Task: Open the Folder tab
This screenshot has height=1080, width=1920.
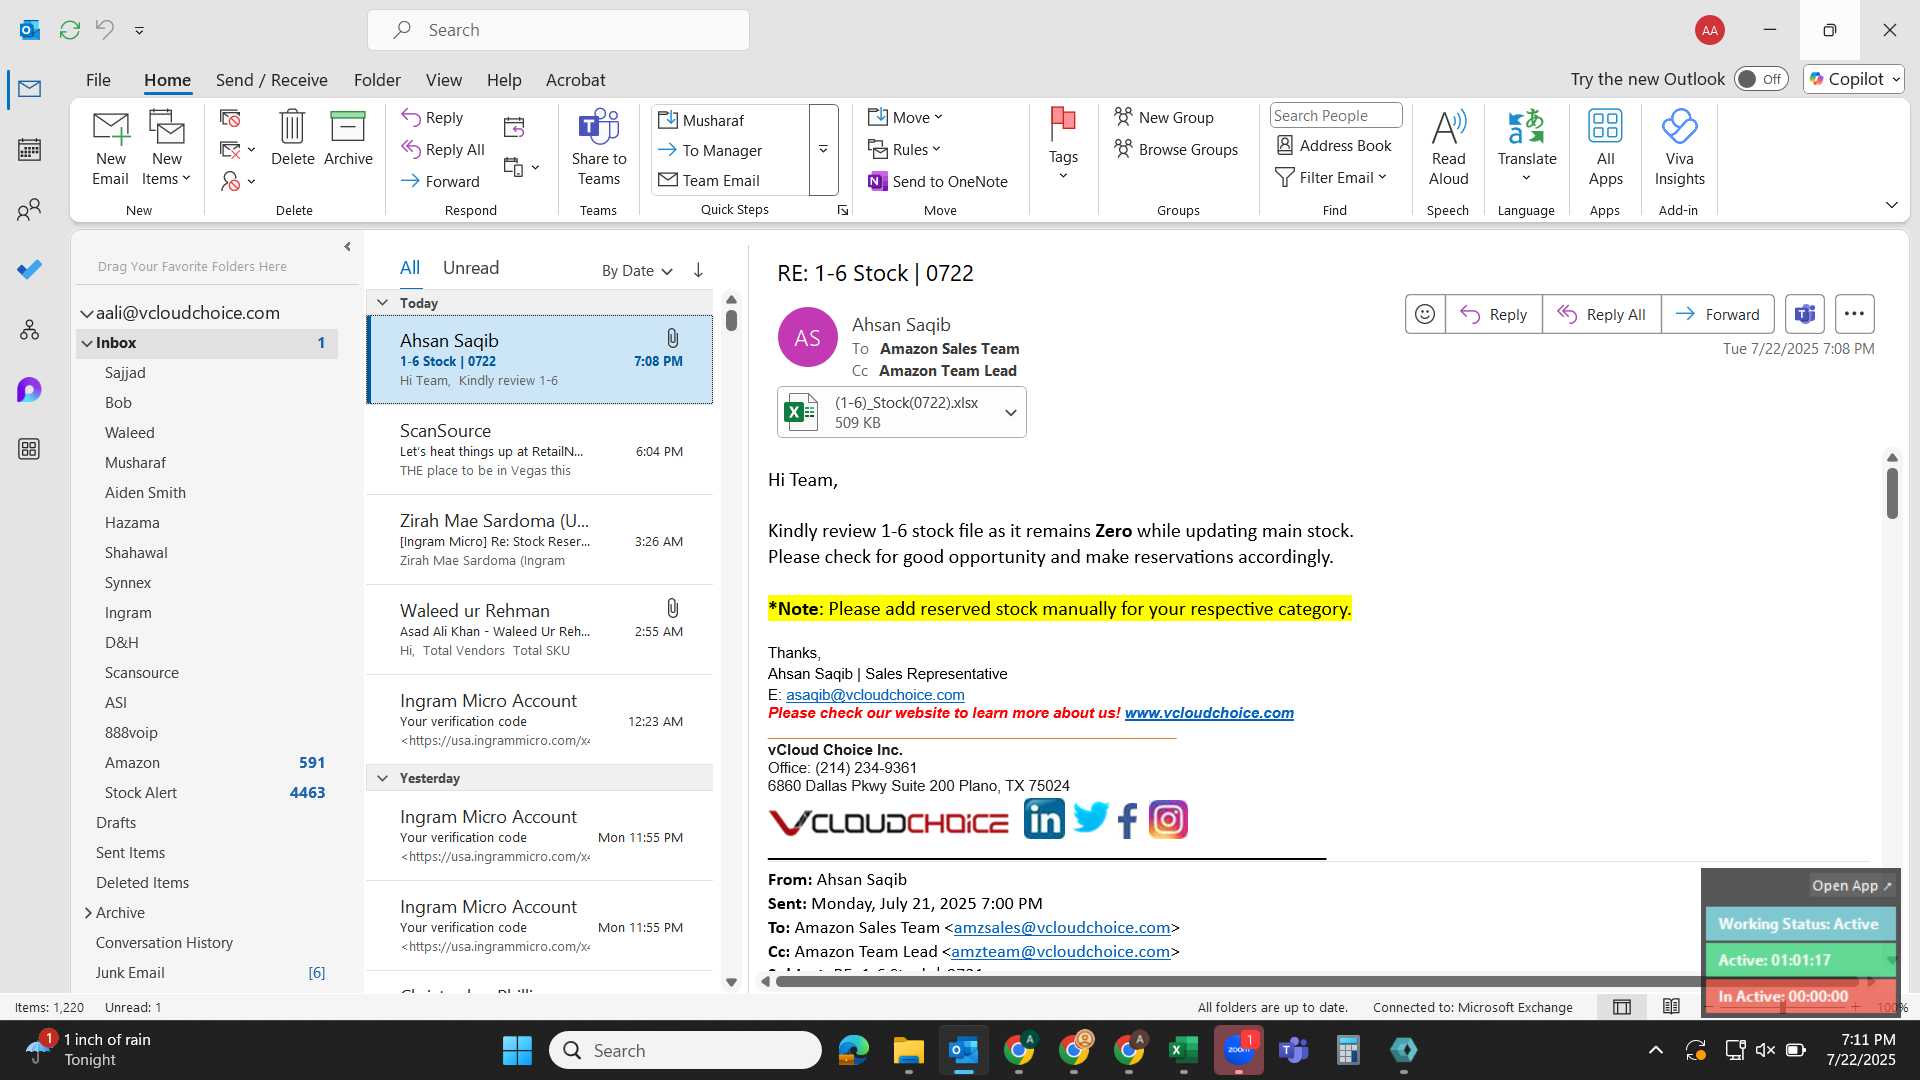Action: click(x=377, y=80)
